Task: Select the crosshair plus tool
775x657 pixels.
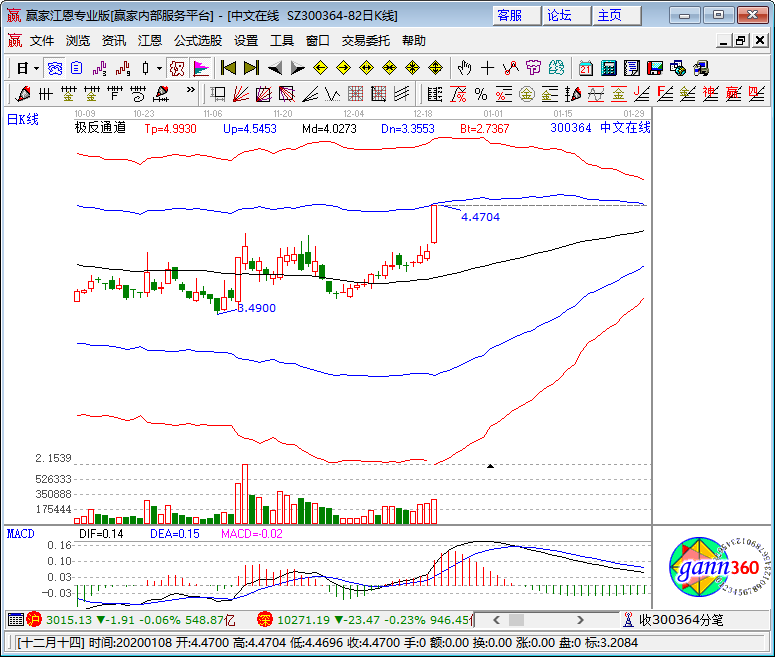Action: click(x=487, y=68)
